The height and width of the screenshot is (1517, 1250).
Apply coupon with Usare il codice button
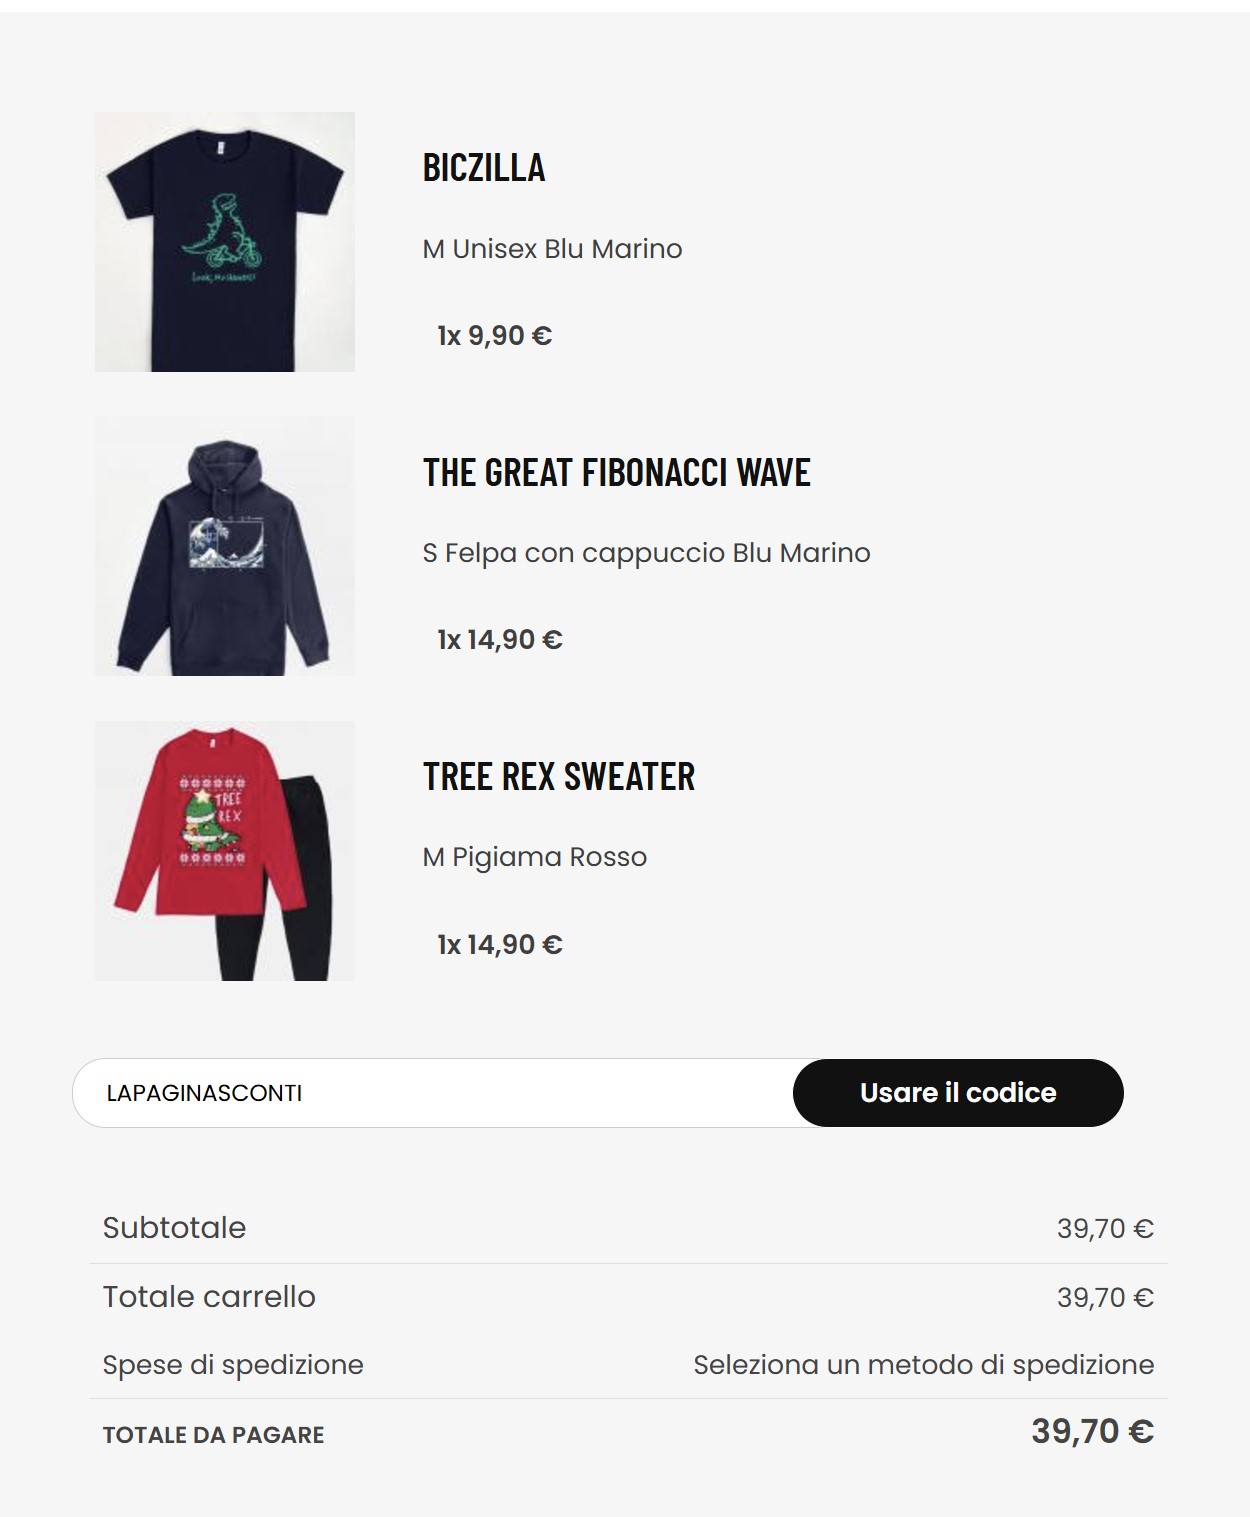tap(958, 1093)
